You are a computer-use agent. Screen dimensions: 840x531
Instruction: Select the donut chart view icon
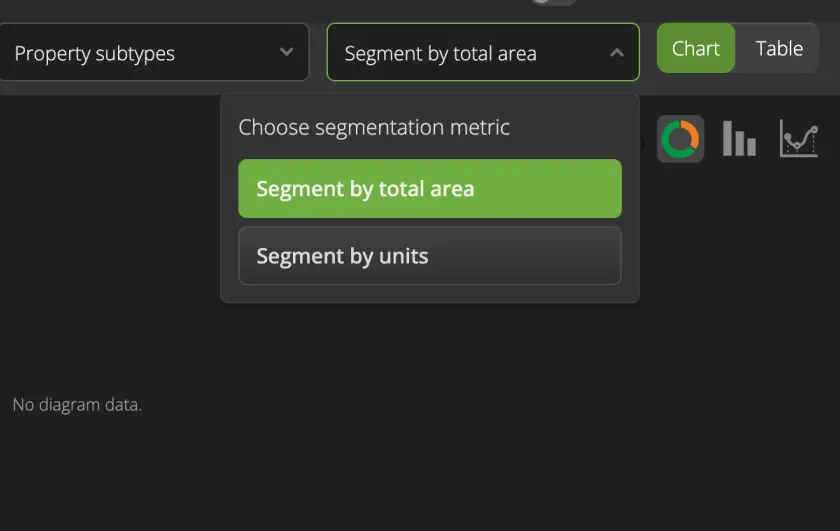(x=680, y=139)
